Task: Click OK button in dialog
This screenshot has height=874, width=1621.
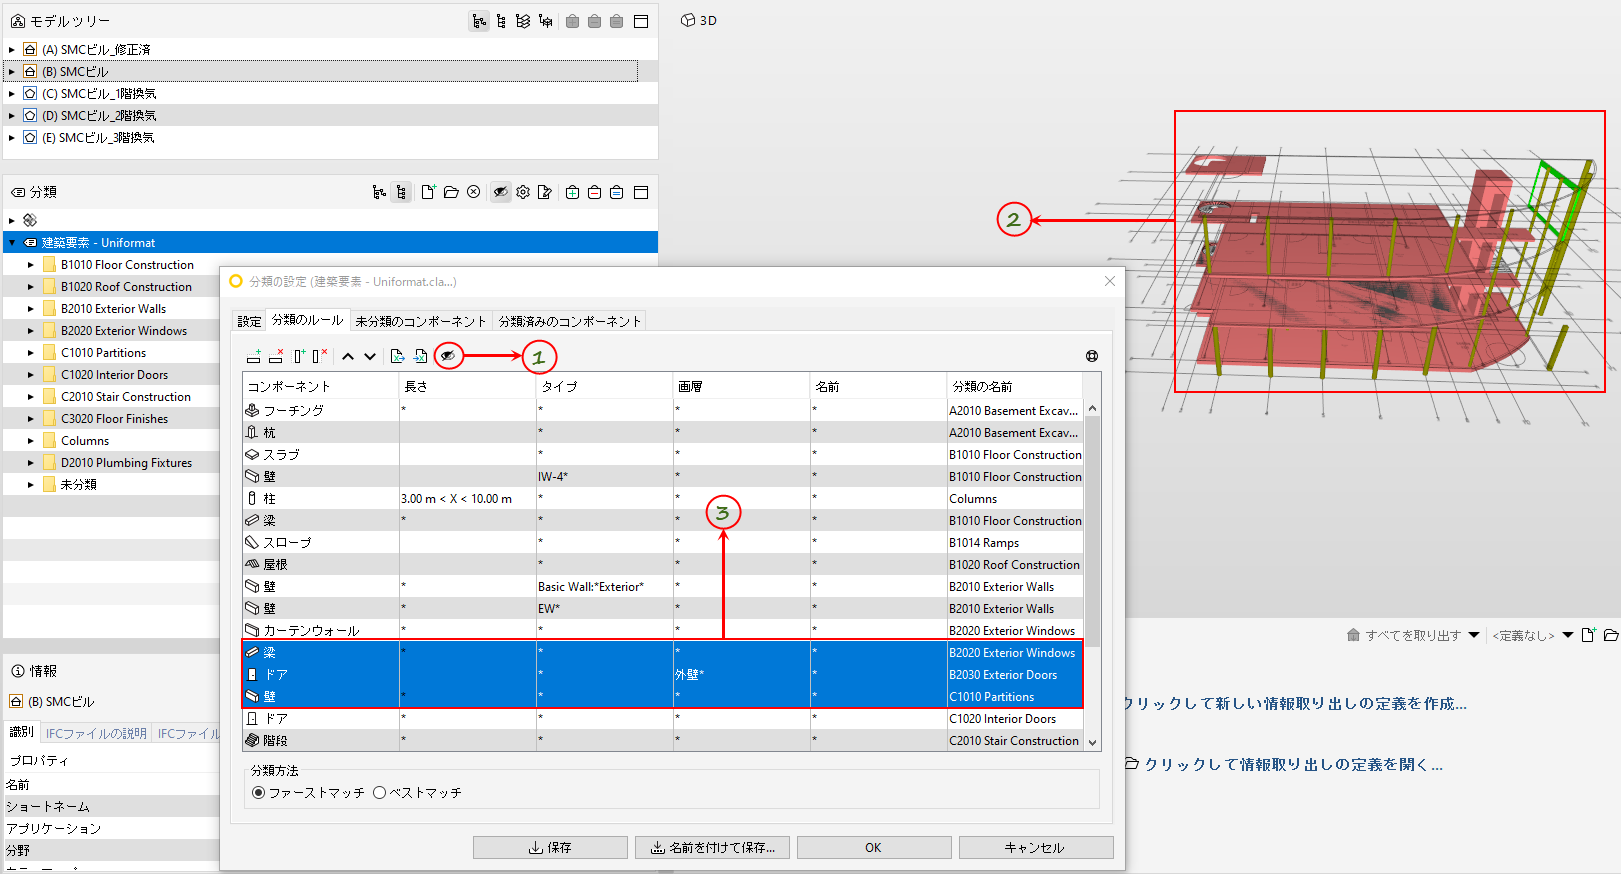Action: click(x=874, y=847)
